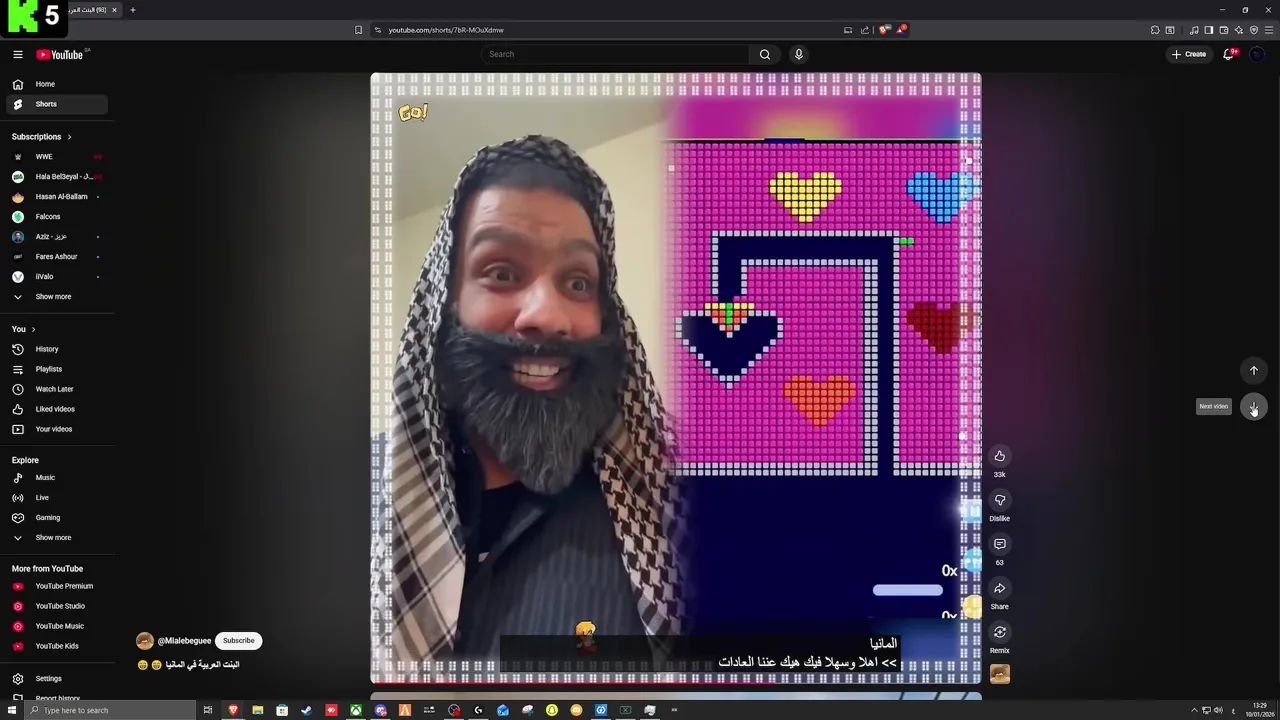Expand the You section chevron
This screenshot has width=1280, height=720.
(x=33, y=329)
